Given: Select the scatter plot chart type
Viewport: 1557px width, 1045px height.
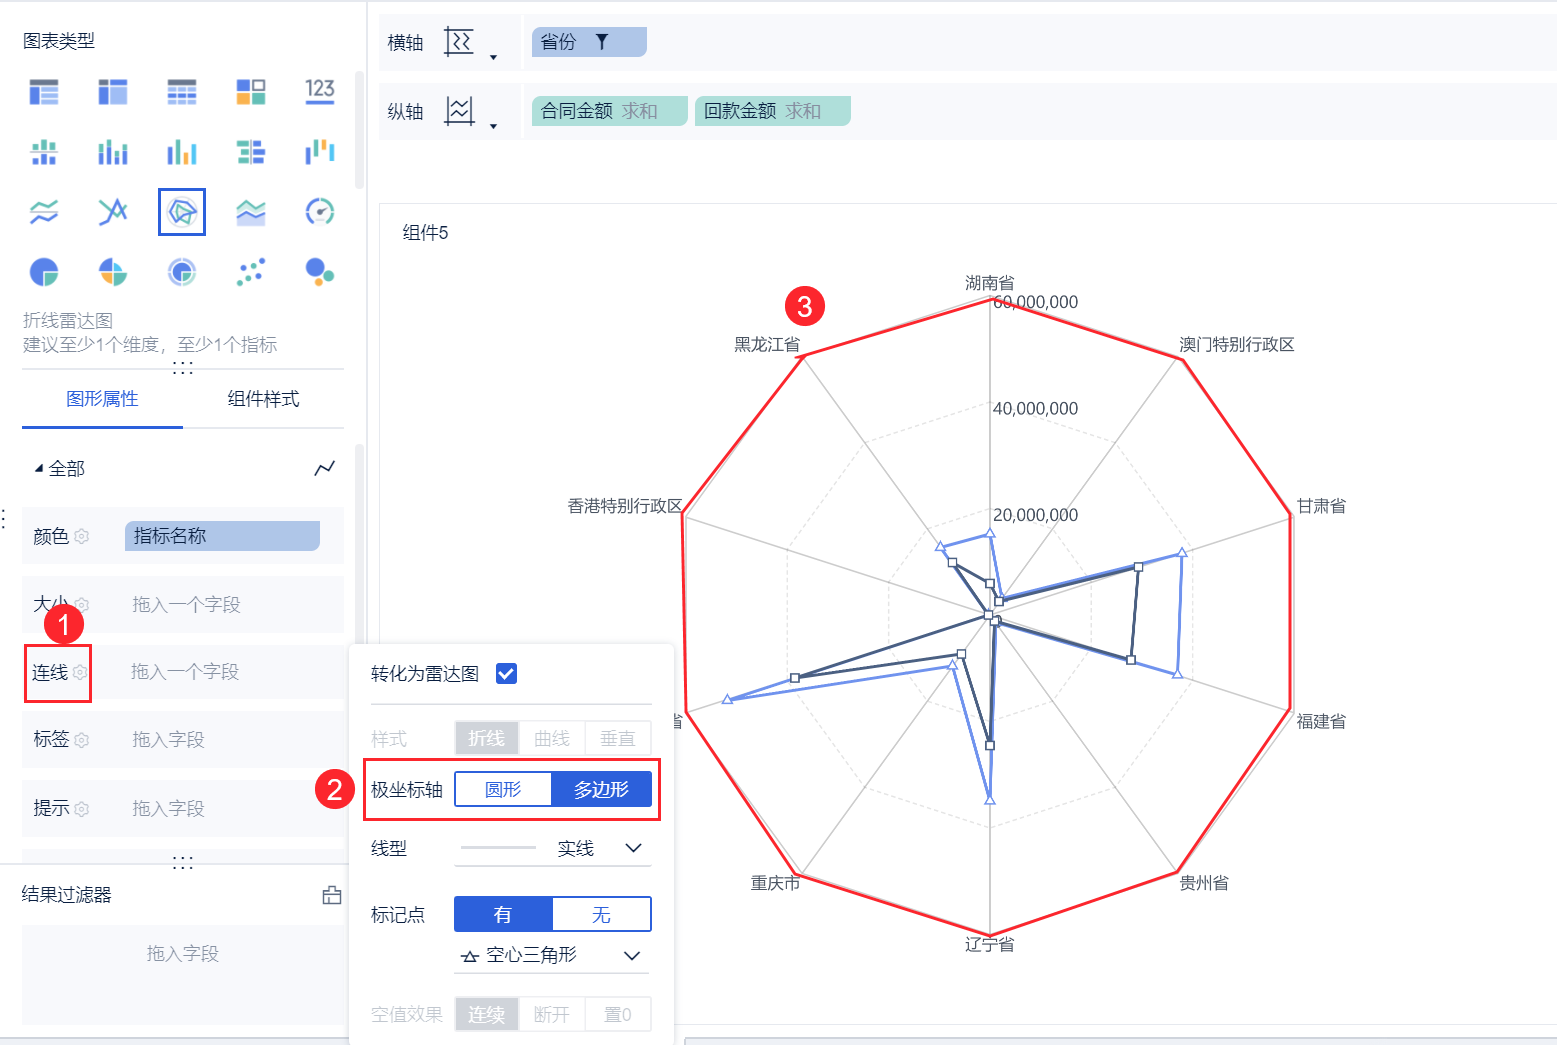Looking at the screenshot, I should click(251, 272).
